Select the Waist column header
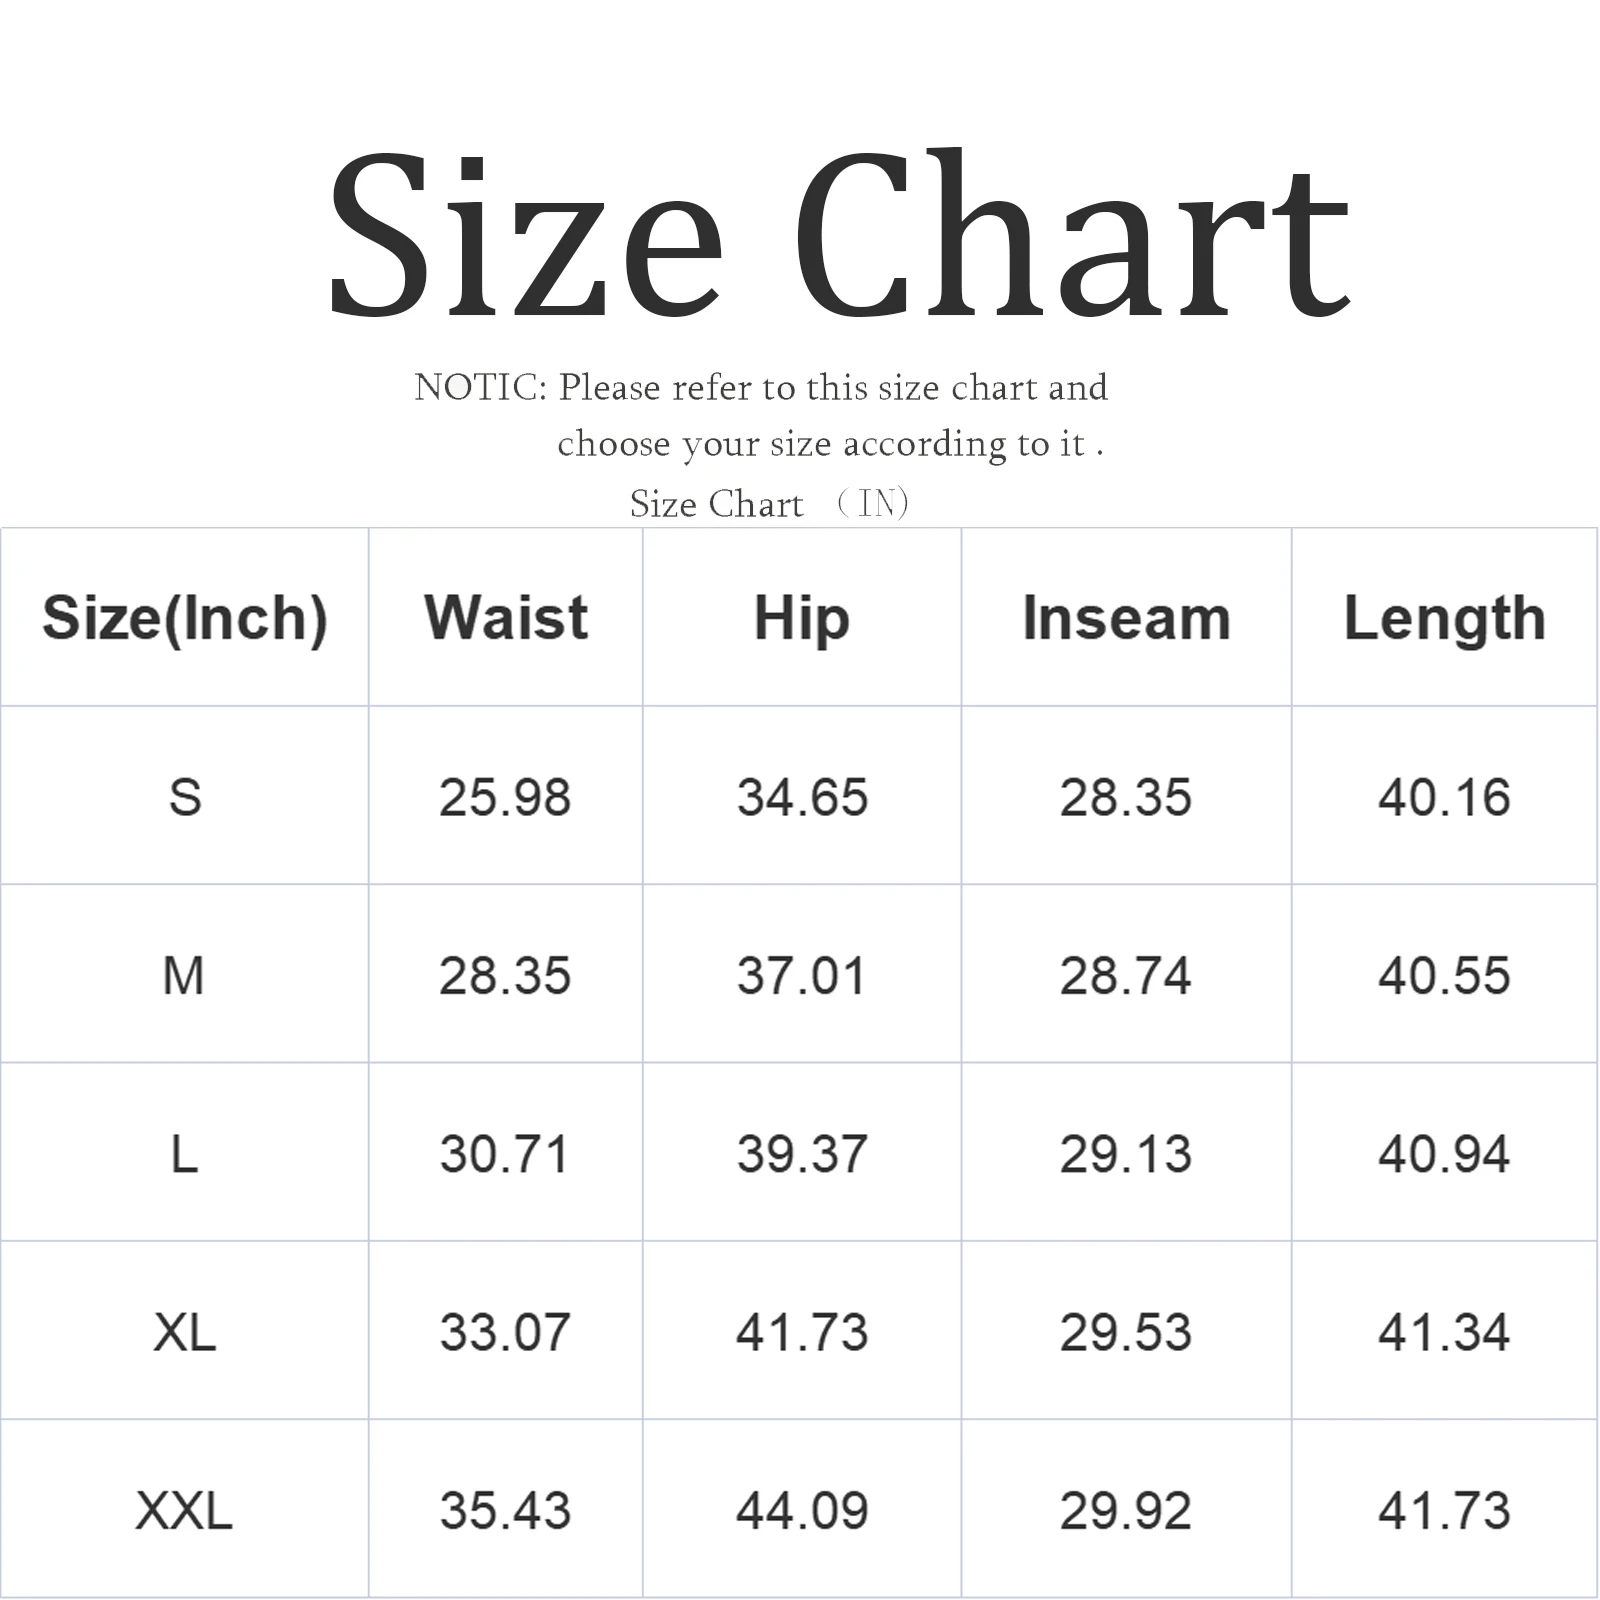Viewport: 1600px width, 1600px height. (x=506, y=617)
